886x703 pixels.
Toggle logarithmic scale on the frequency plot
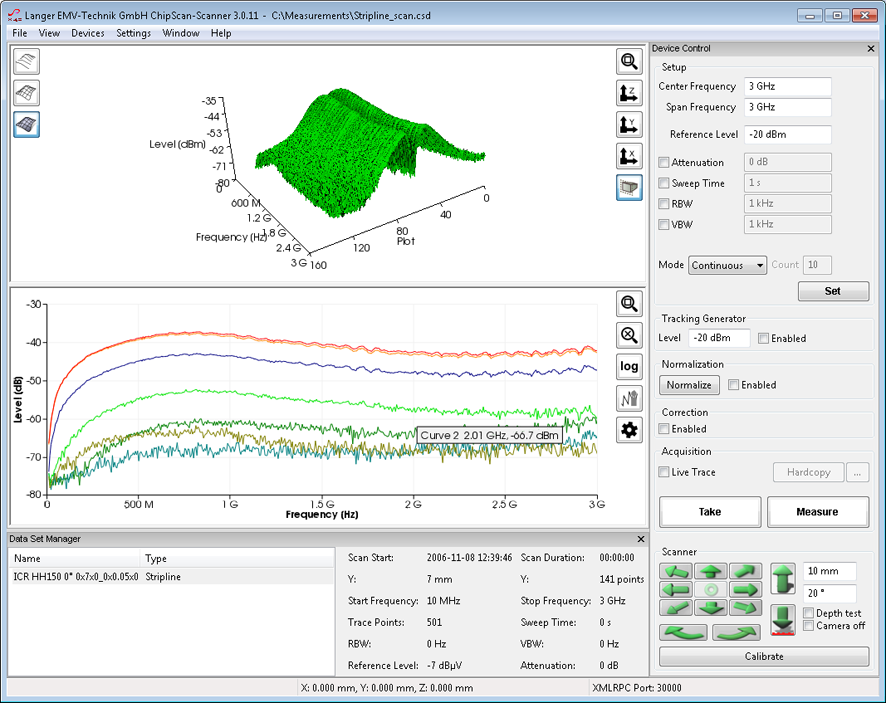(x=629, y=367)
